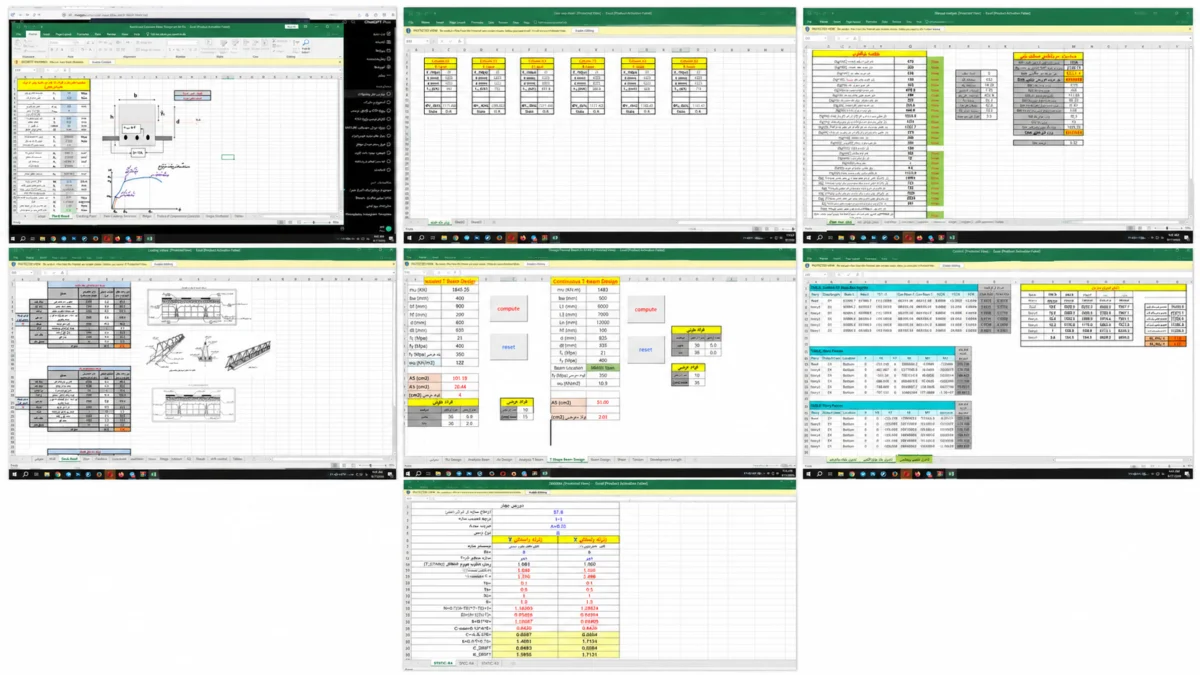
Task: Open the Insert tab in the beam-diagram workbook
Action: 48,34
